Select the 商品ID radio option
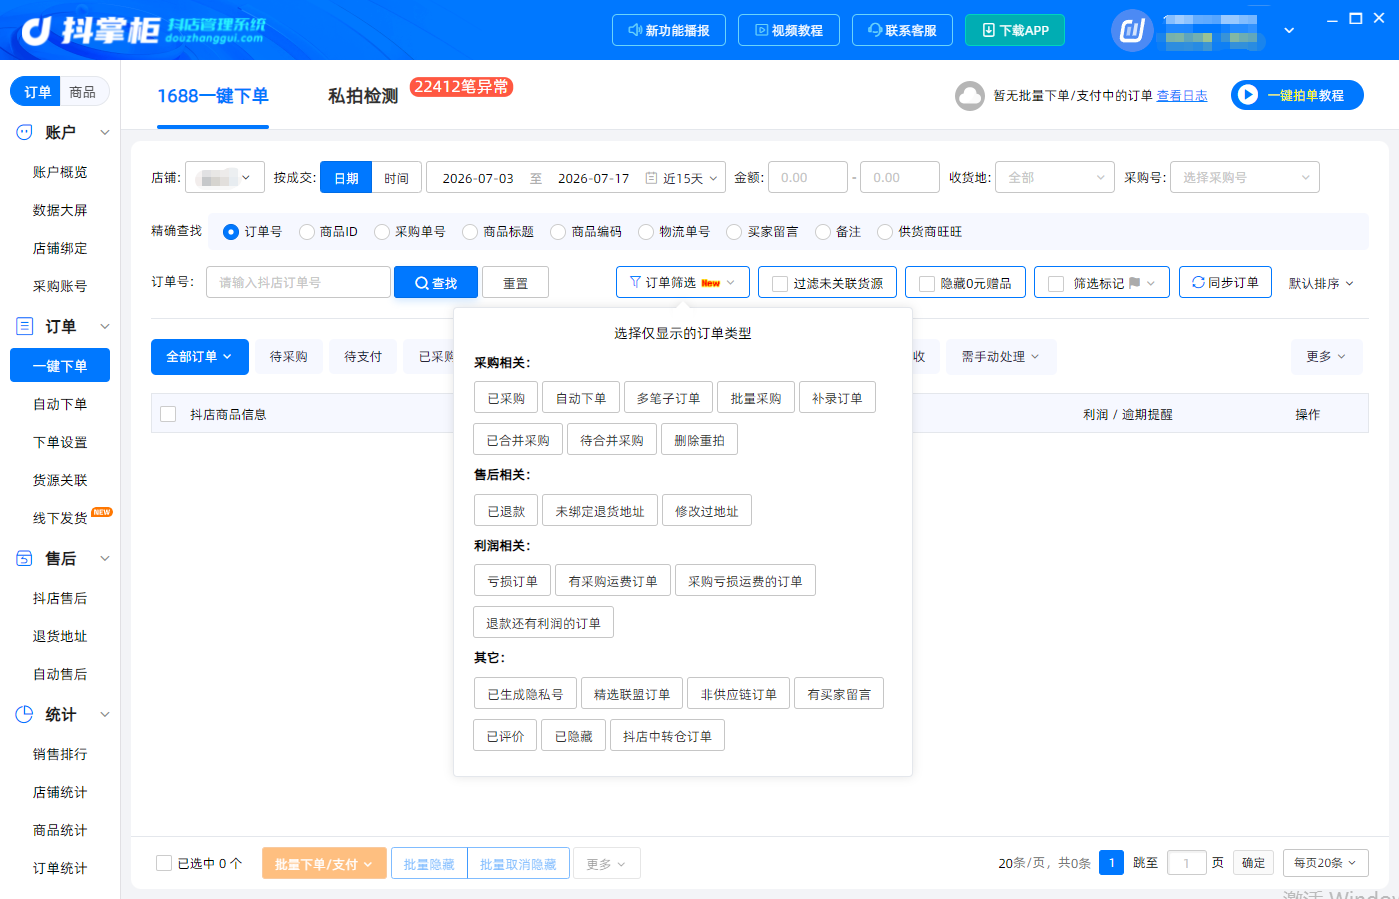This screenshot has height=899, width=1399. click(x=307, y=232)
